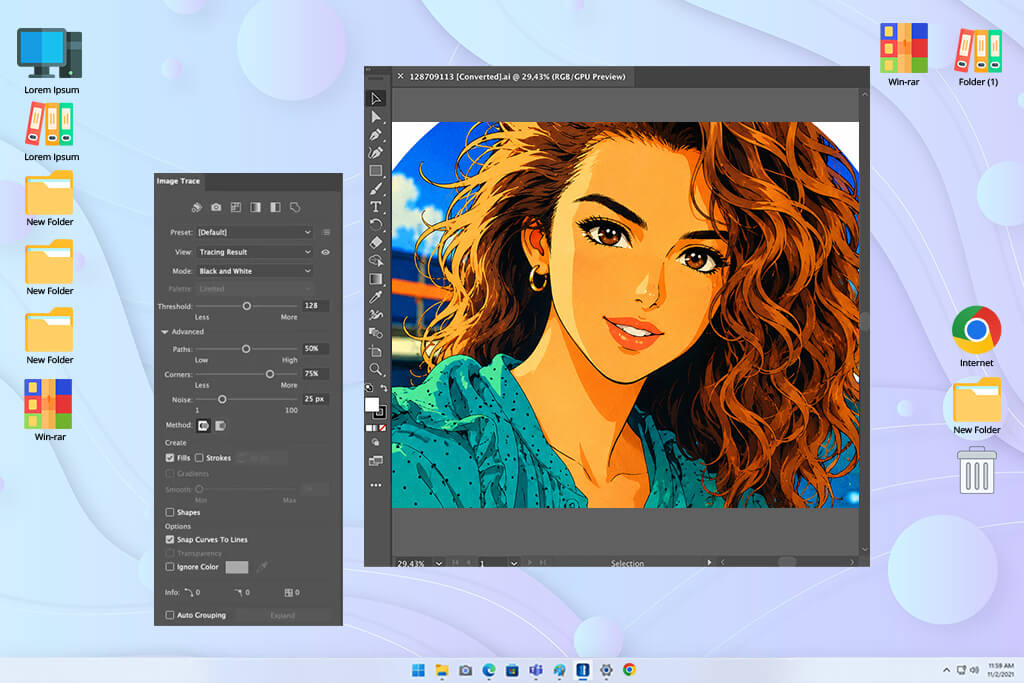Select the Zoom magnifier tool
The height and width of the screenshot is (683, 1024).
pos(376,370)
